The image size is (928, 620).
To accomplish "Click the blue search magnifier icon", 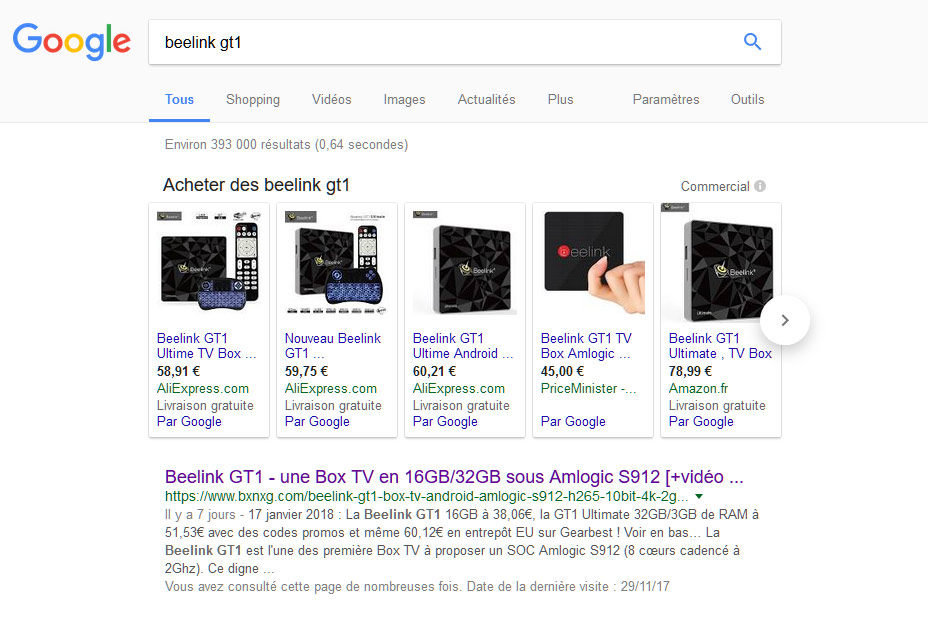I will tap(752, 41).
